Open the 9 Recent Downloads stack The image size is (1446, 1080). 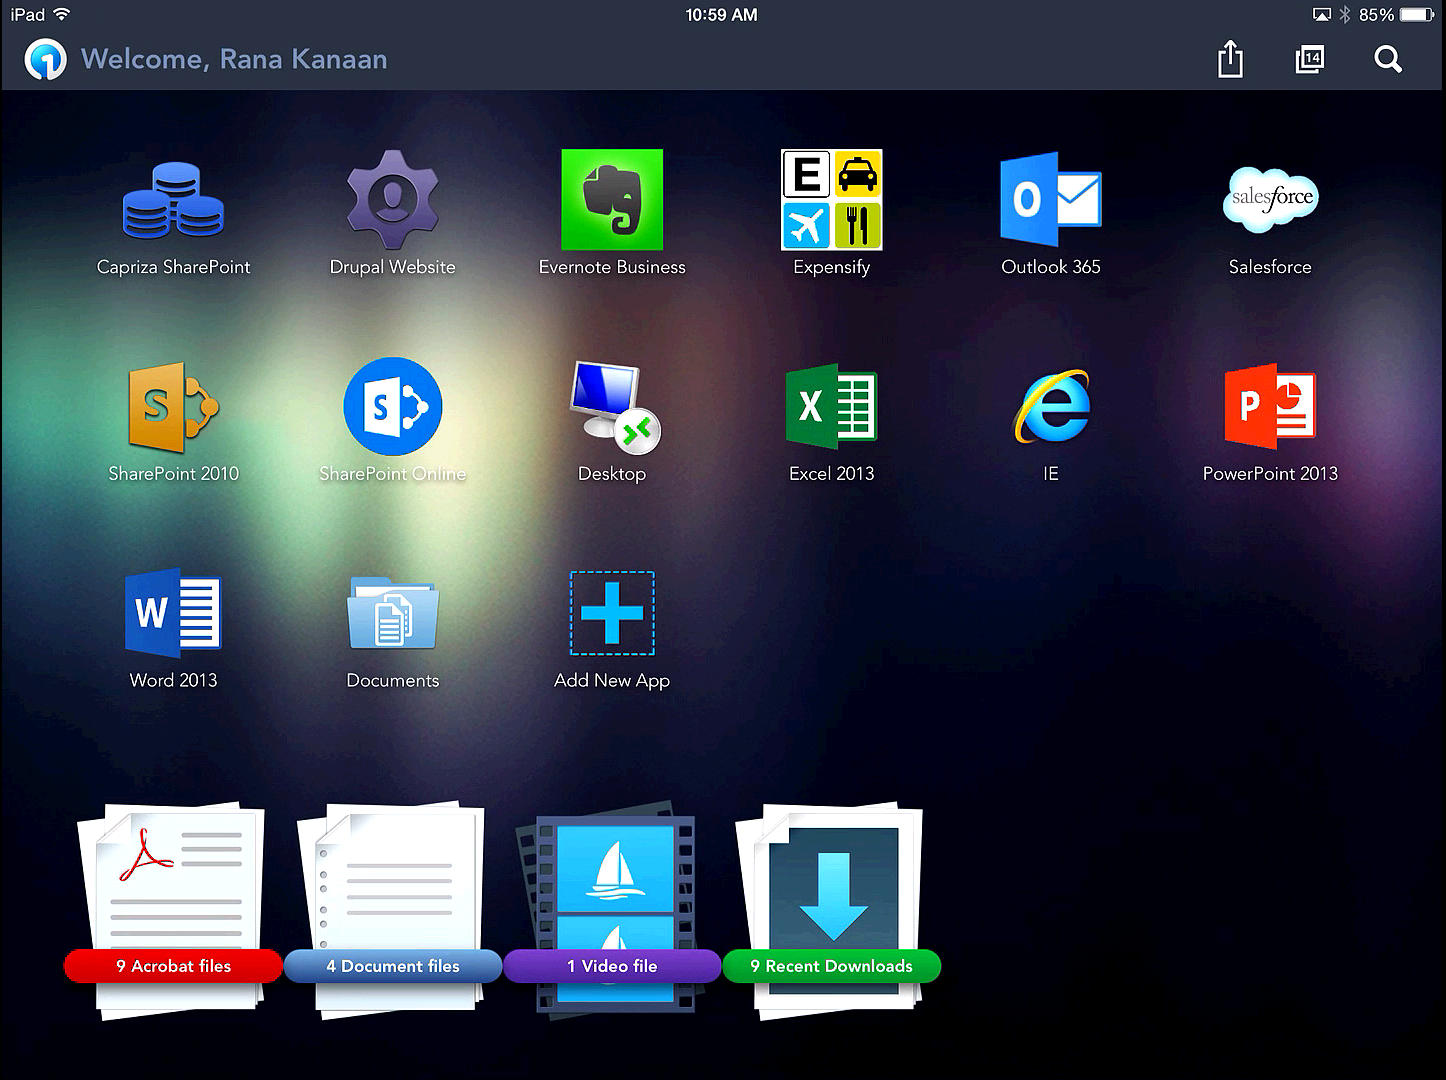pyautogui.click(x=831, y=905)
